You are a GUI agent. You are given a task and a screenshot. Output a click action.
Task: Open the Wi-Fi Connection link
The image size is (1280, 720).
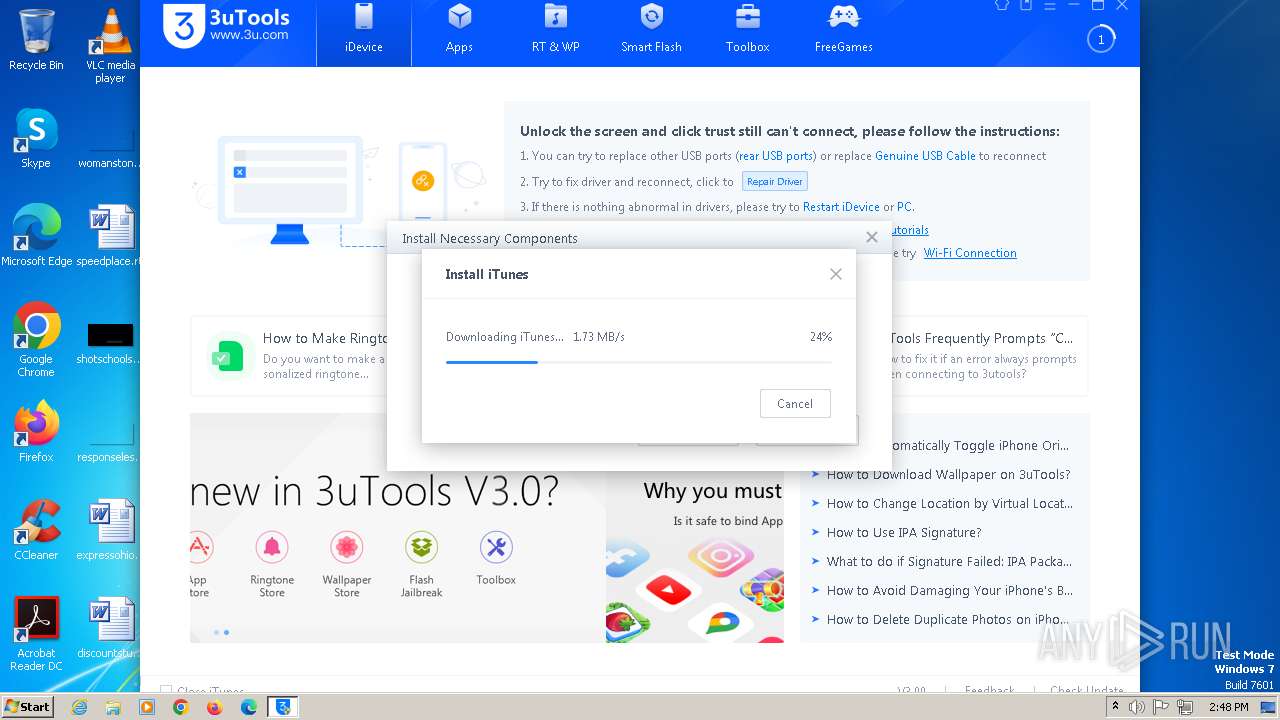click(x=970, y=253)
